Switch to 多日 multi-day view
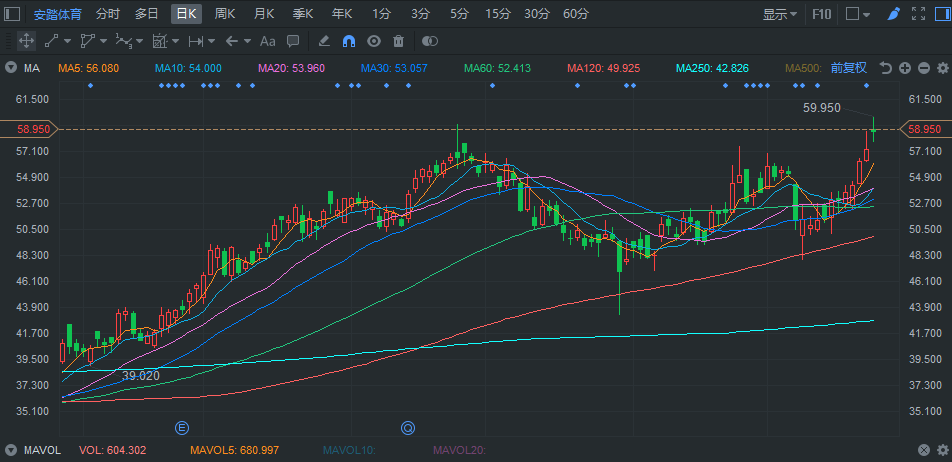 pos(146,14)
